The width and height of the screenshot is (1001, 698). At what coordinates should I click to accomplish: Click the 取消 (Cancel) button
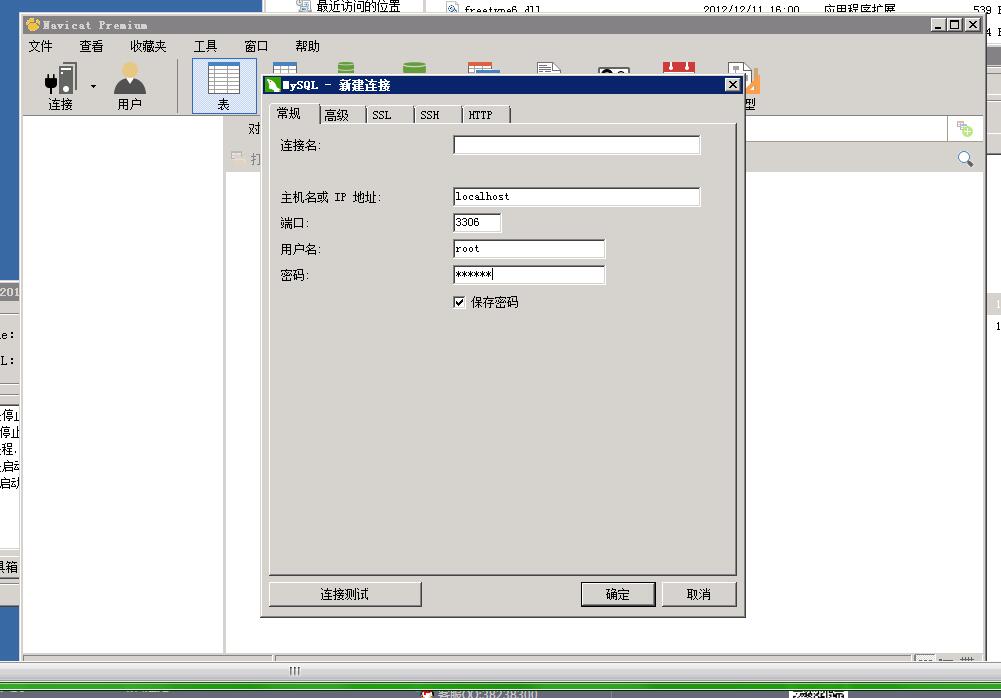tap(699, 594)
